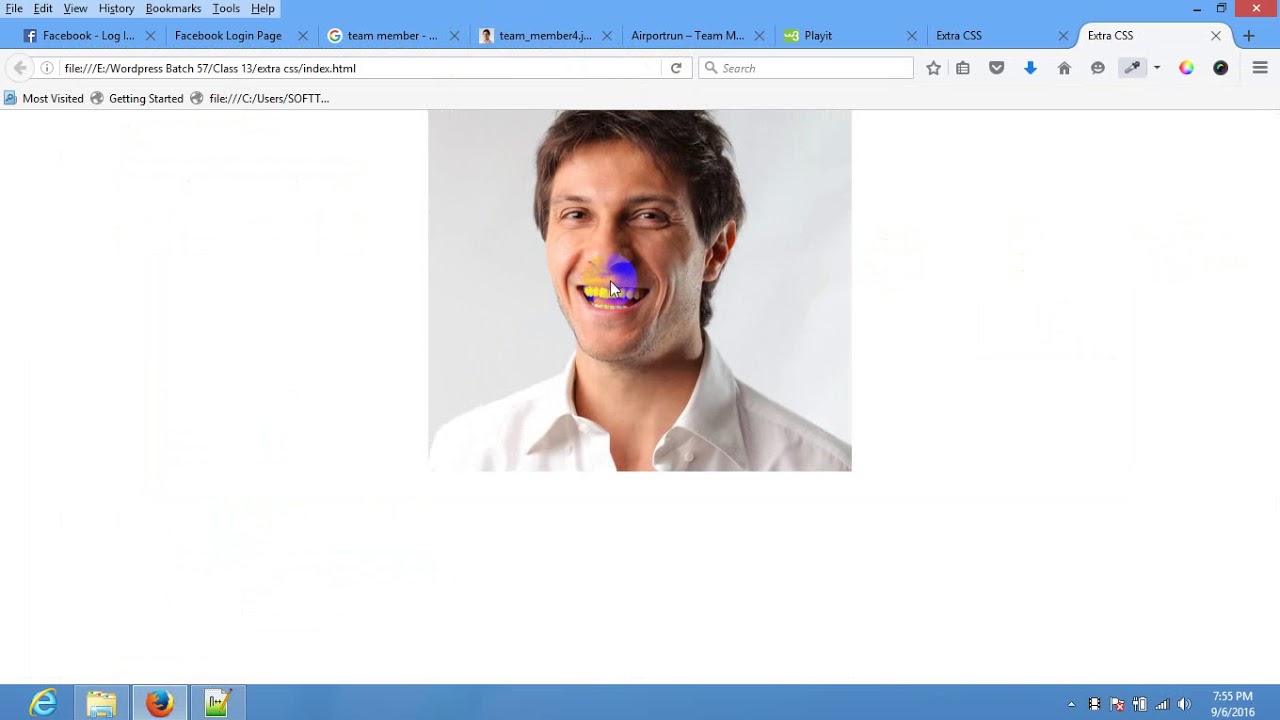Click the rainbow color wheel extension icon

[1186, 68]
